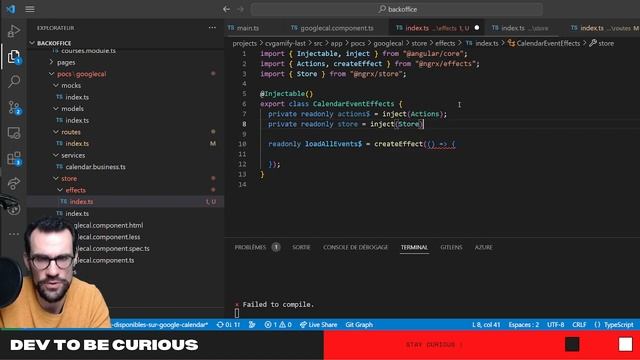Collapse the services folder
Image resolution: width=640 pixels, height=360 pixels.
point(73,156)
